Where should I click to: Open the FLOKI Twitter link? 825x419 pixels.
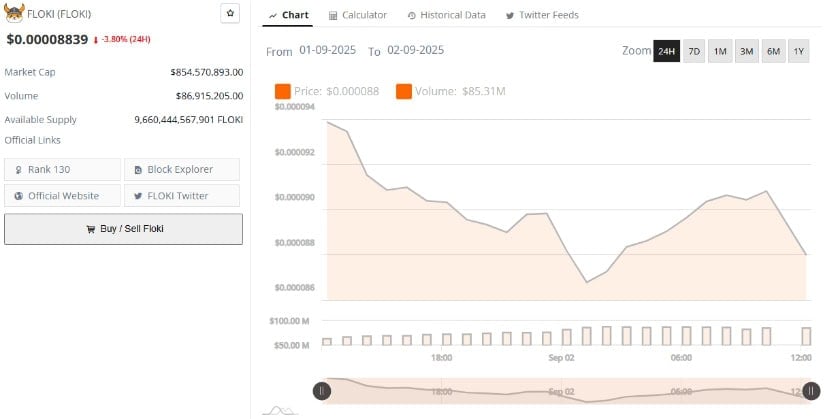(x=182, y=195)
